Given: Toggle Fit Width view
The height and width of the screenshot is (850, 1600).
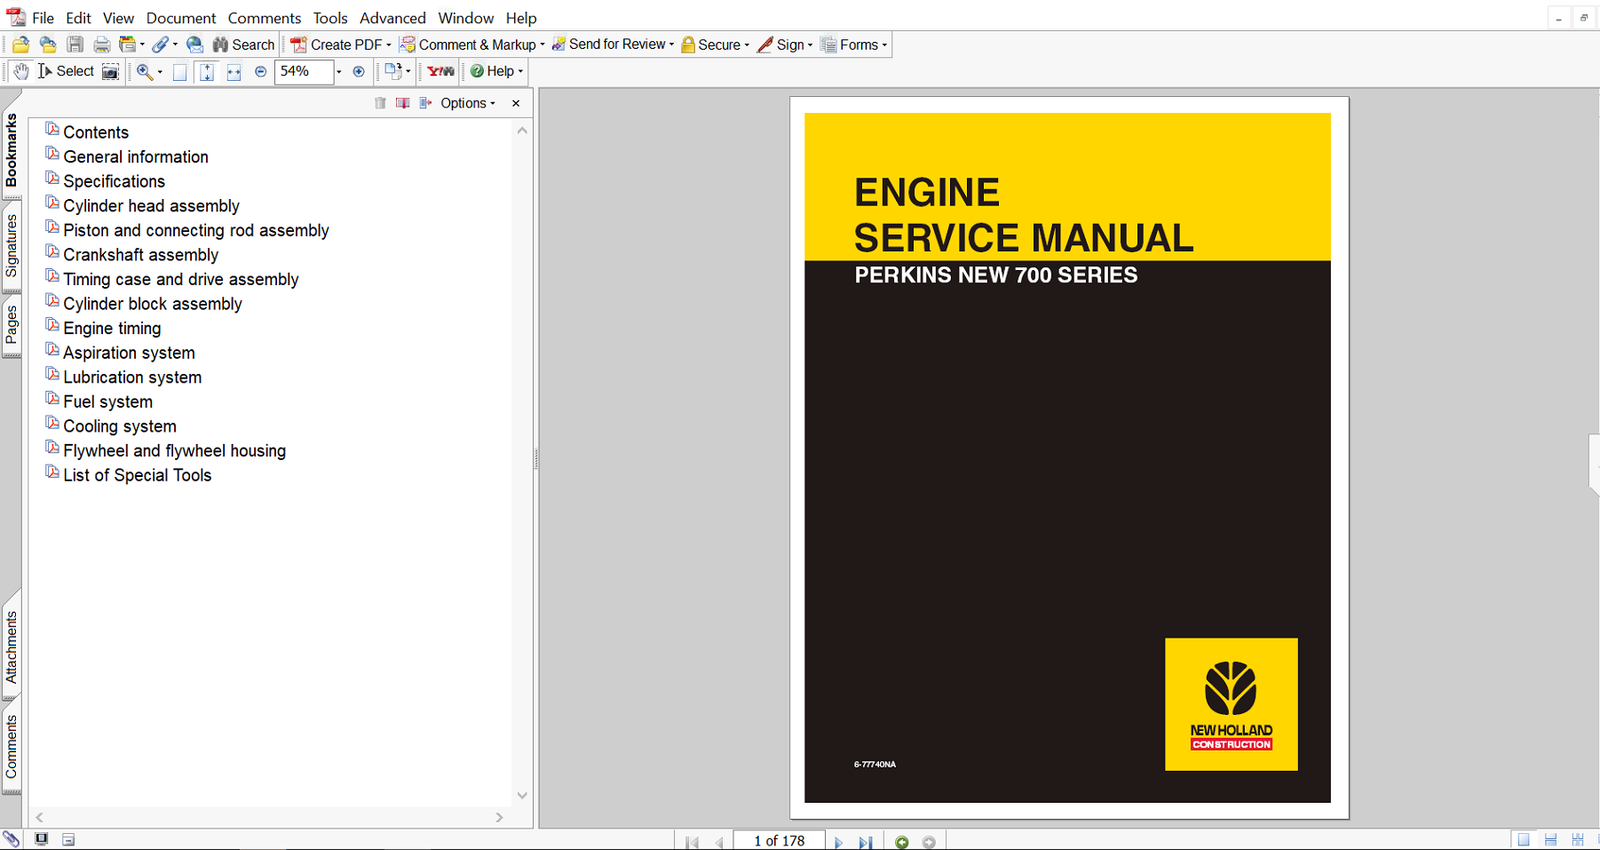Looking at the screenshot, I should point(233,72).
